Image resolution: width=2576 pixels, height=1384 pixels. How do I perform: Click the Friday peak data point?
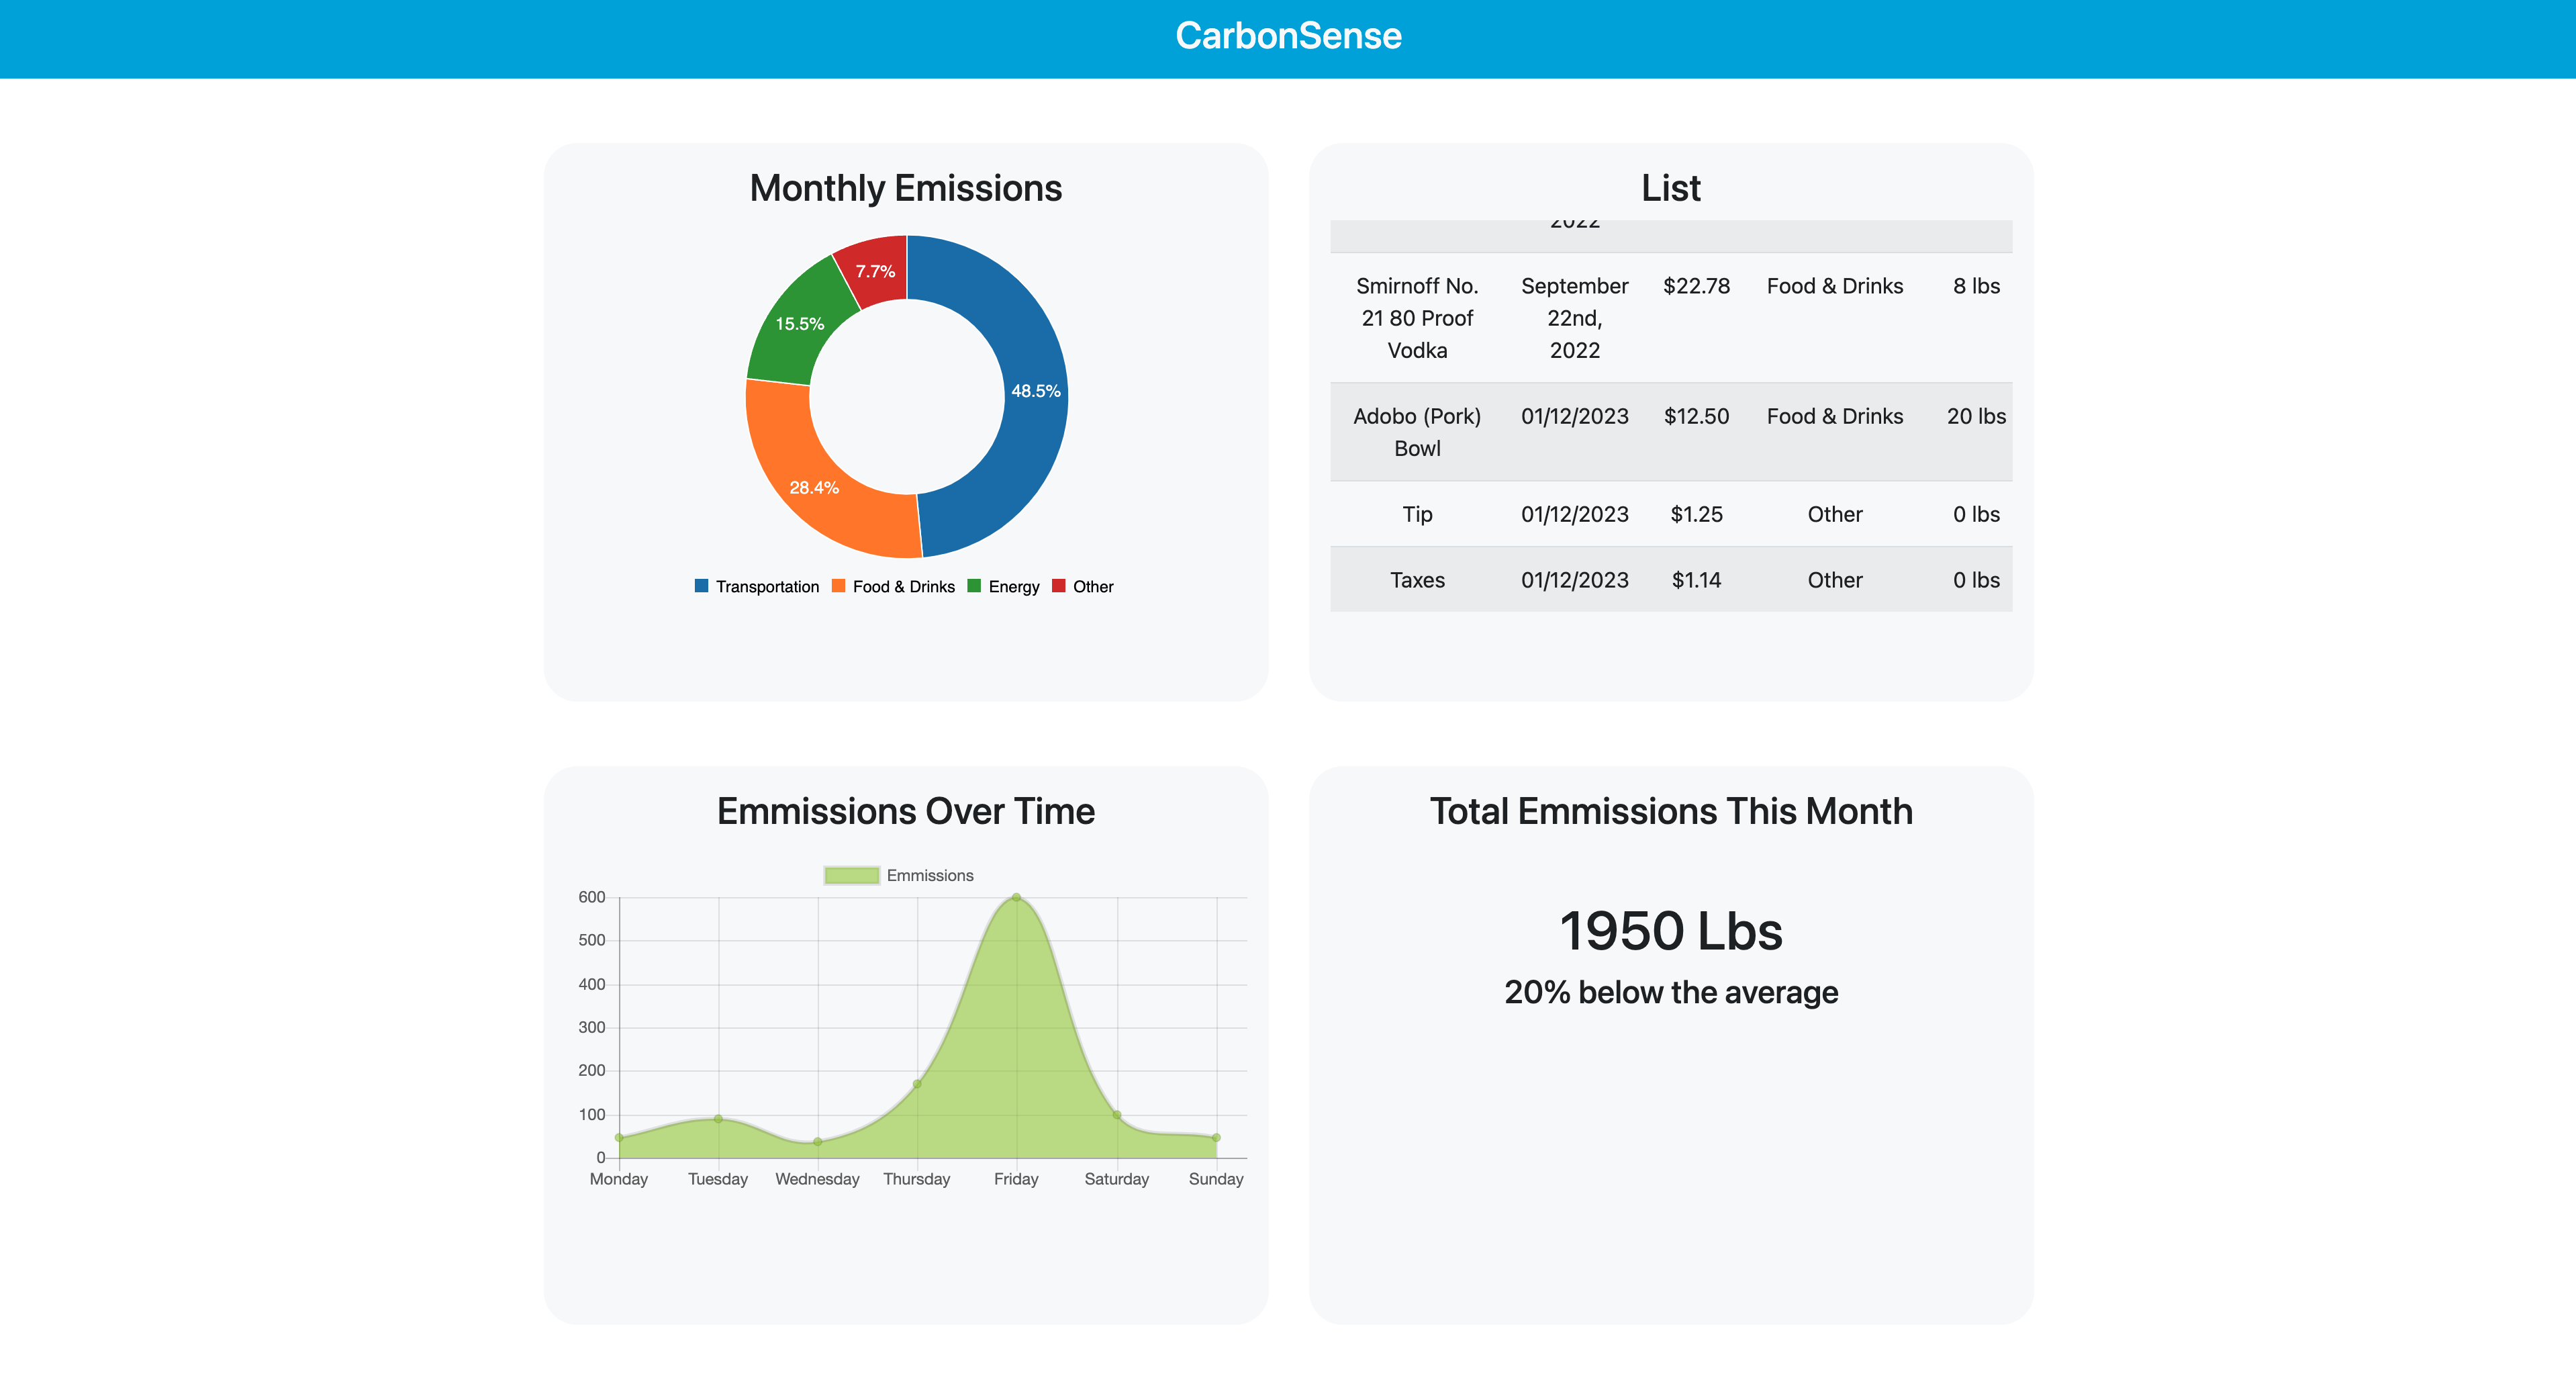coord(1016,897)
